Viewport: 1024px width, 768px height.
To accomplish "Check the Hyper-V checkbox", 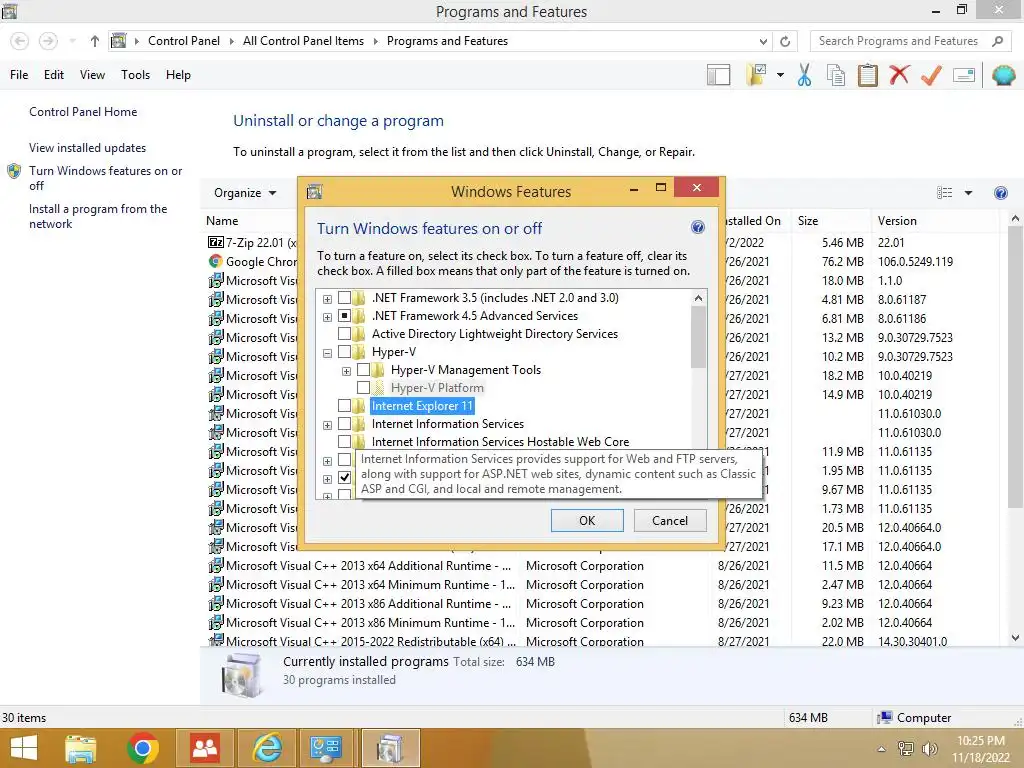I will coord(344,353).
